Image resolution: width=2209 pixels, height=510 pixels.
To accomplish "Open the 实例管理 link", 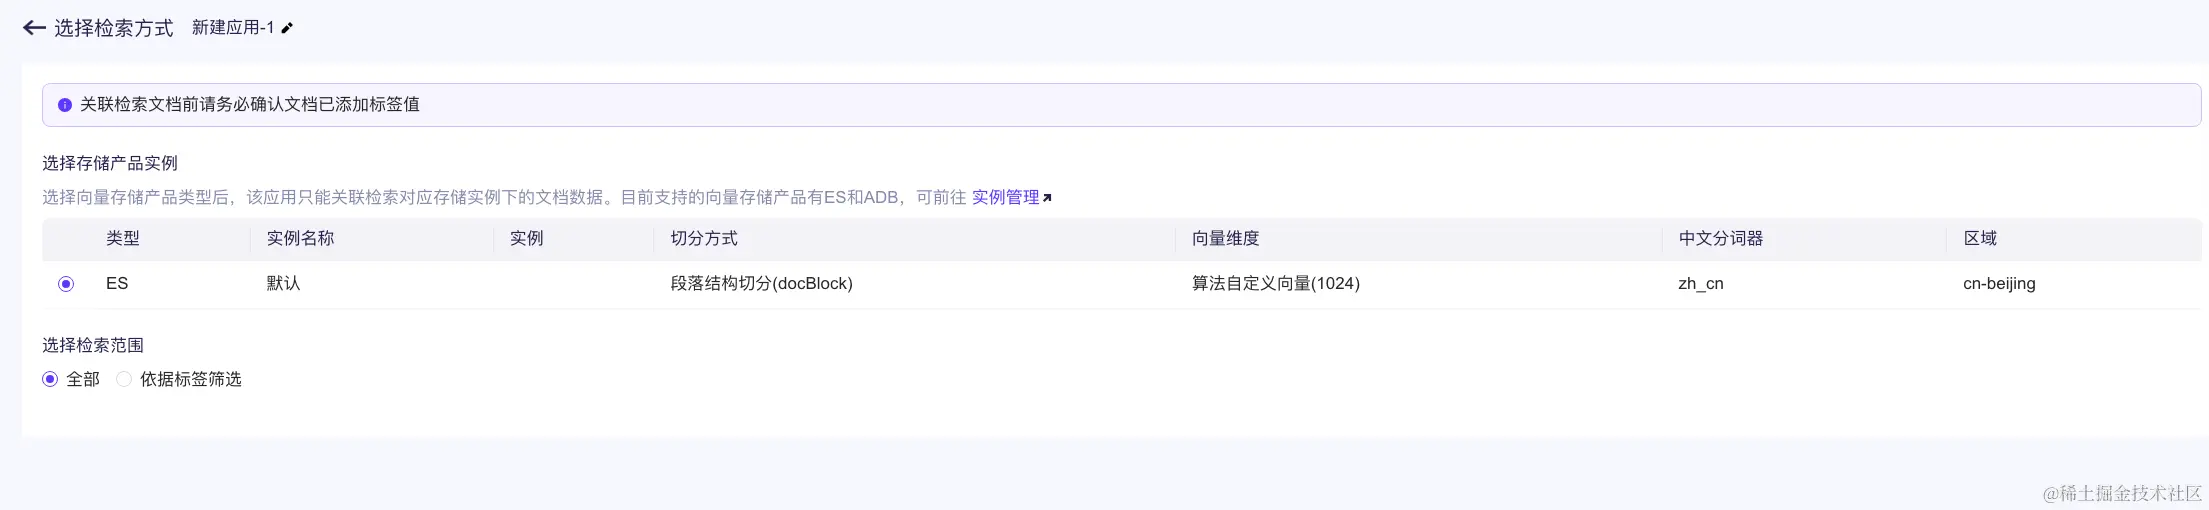I will [x=1005, y=197].
